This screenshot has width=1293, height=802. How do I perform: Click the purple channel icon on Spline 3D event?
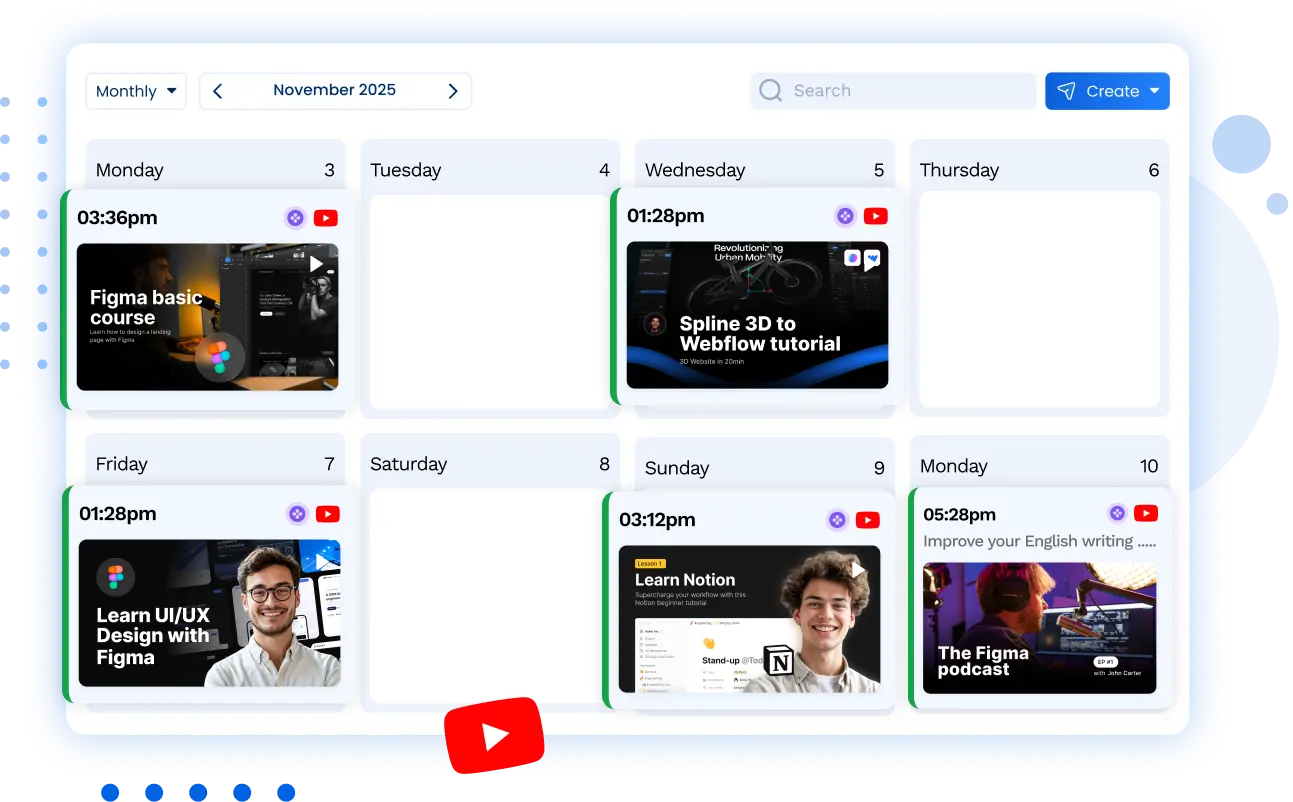point(845,215)
